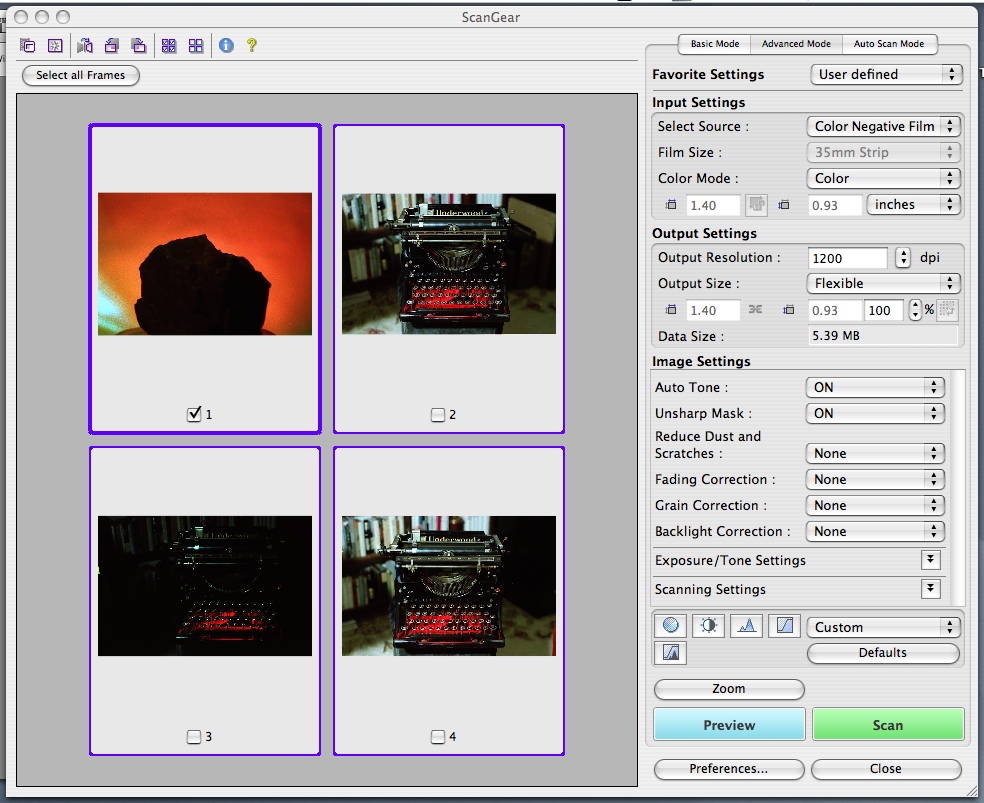Open the Brightness/Contrast adjustment tool
Viewport: 984px width, 803px height.
[x=708, y=626]
